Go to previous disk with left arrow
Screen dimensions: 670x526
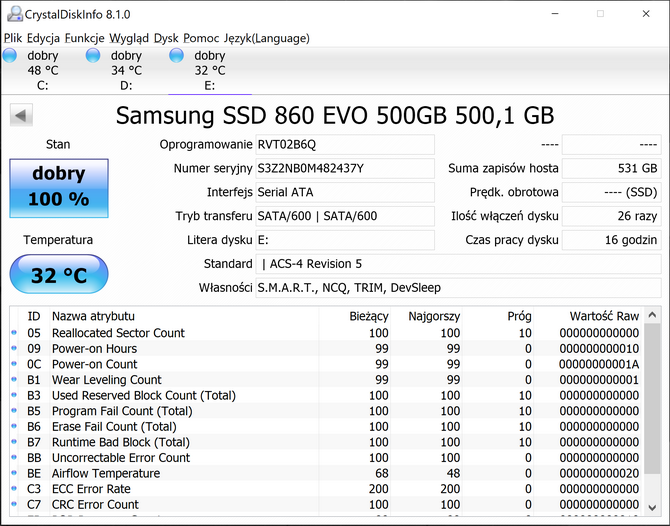click(x=21, y=115)
